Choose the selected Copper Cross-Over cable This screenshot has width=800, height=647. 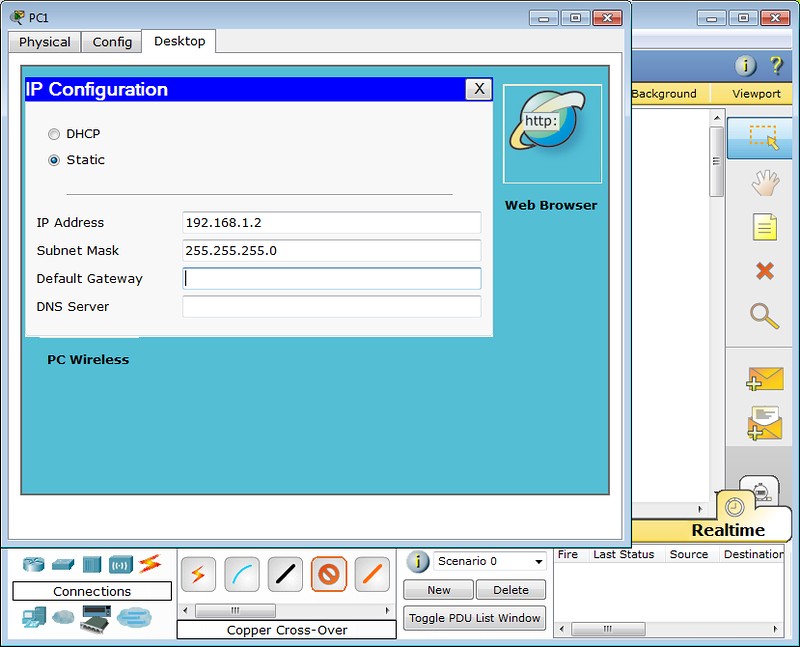[329, 575]
